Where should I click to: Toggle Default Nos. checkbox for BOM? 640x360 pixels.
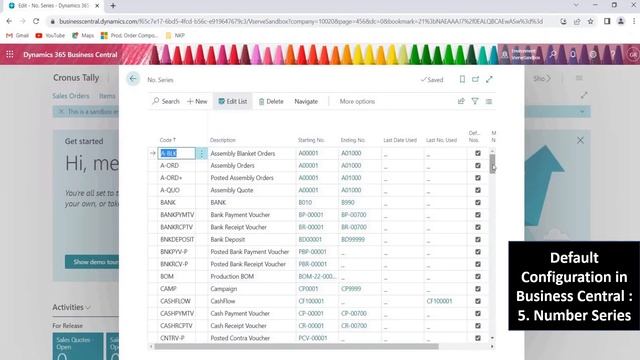point(478,276)
